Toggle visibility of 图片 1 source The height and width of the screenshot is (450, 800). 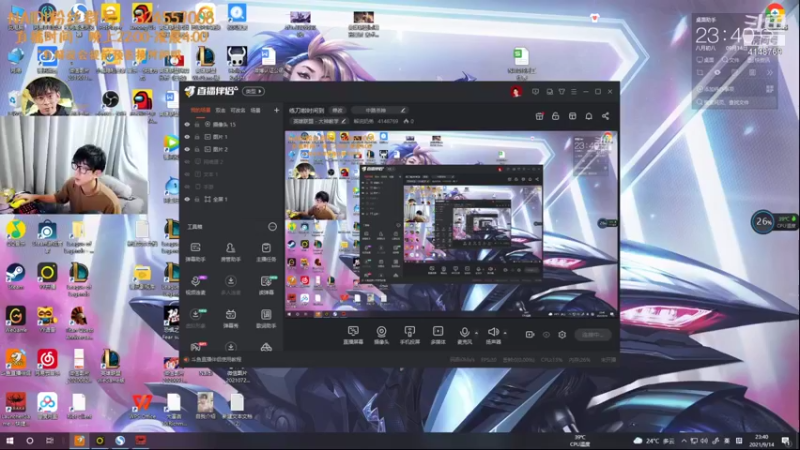tap(187, 137)
